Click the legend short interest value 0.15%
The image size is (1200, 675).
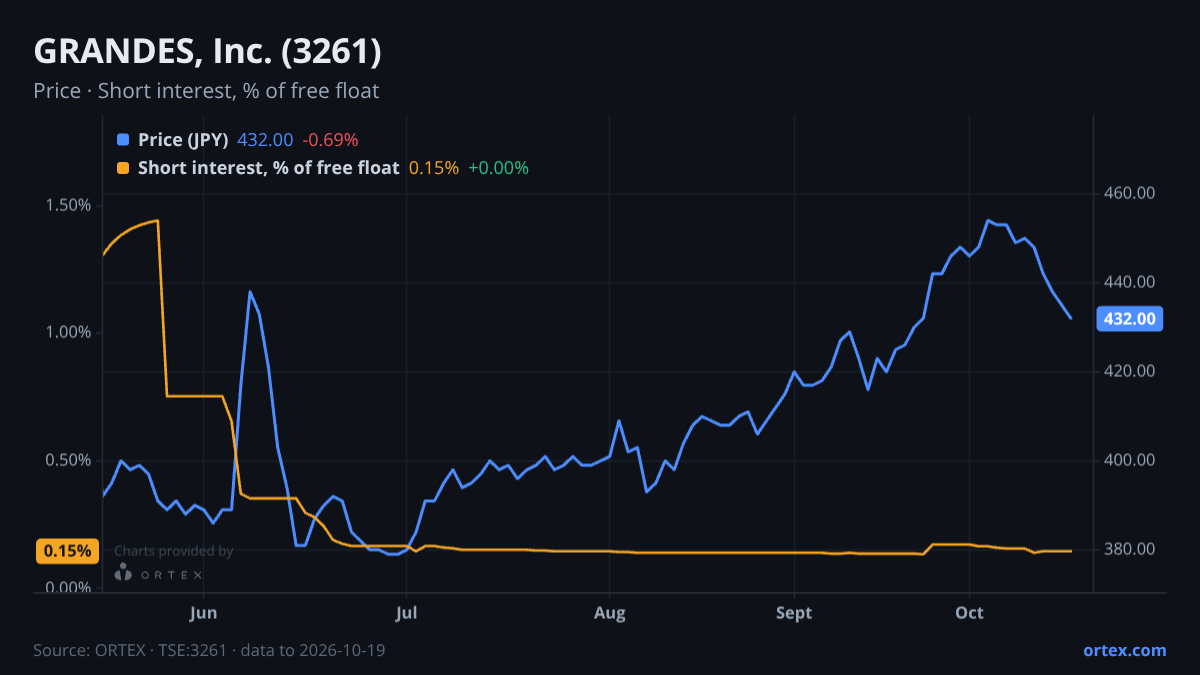pos(434,168)
